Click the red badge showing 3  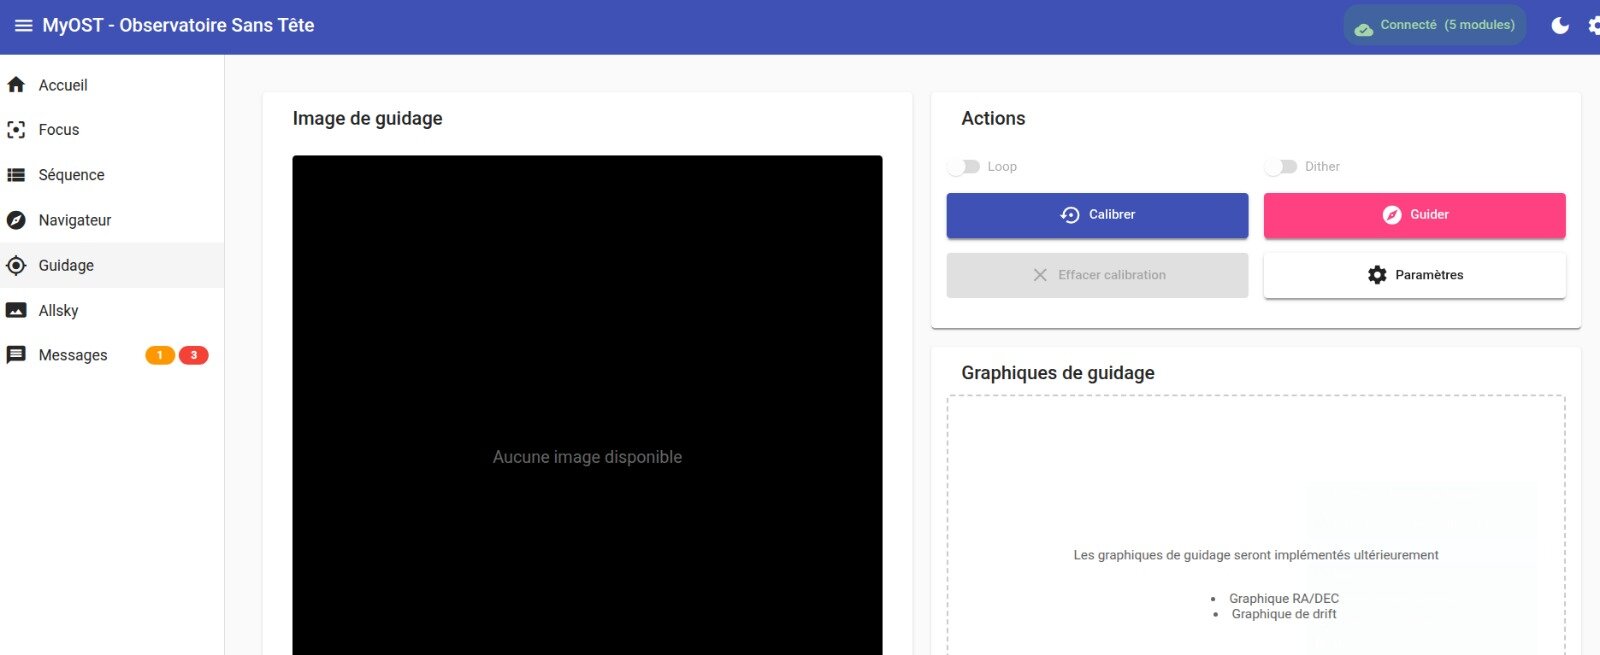click(x=194, y=355)
